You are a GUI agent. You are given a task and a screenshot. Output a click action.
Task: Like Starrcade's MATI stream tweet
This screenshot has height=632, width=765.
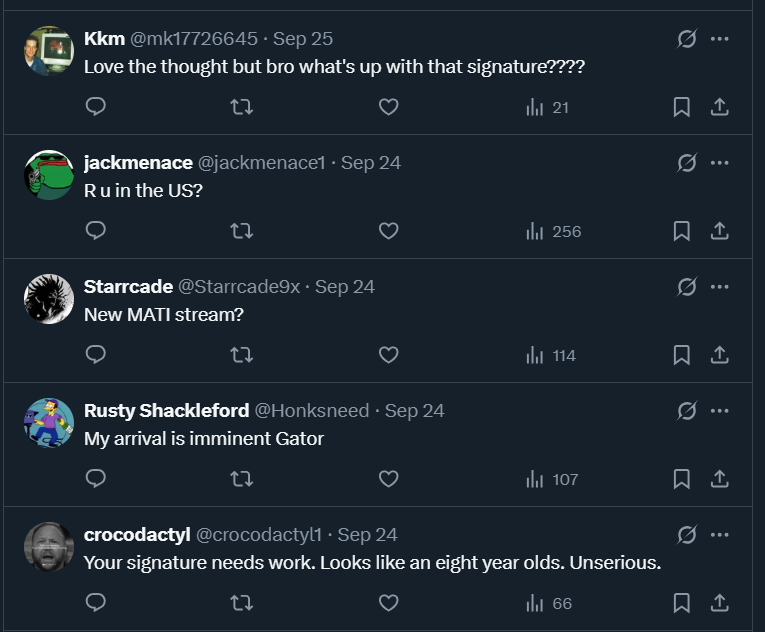(x=389, y=355)
